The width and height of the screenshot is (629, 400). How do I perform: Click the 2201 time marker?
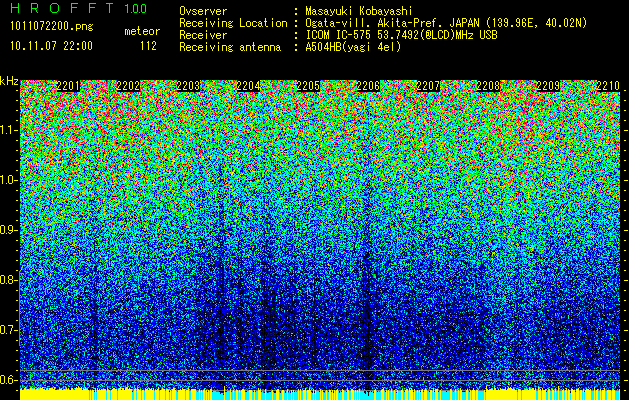tap(68, 86)
